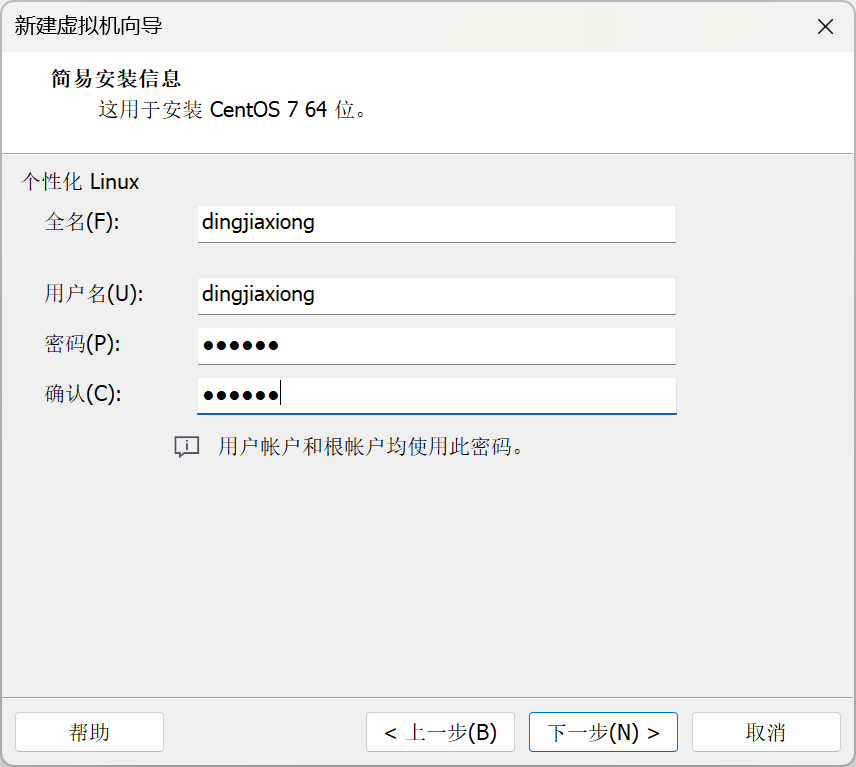Click the 上一步(B) Back button
856x767 pixels.
point(440,732)
